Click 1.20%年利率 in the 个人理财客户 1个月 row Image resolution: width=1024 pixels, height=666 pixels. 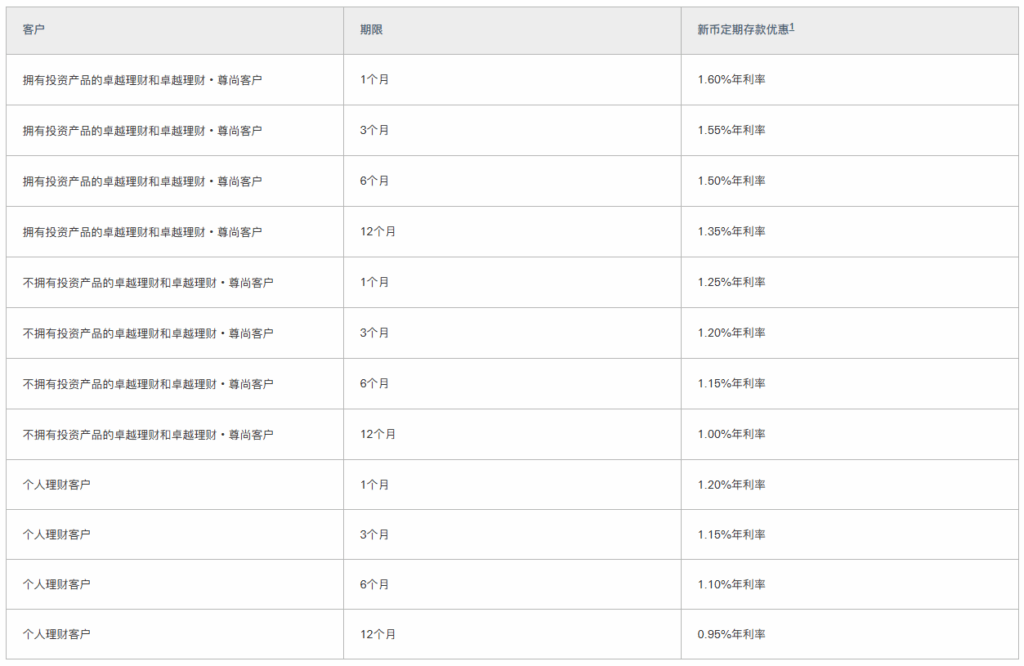coord(731,485)
